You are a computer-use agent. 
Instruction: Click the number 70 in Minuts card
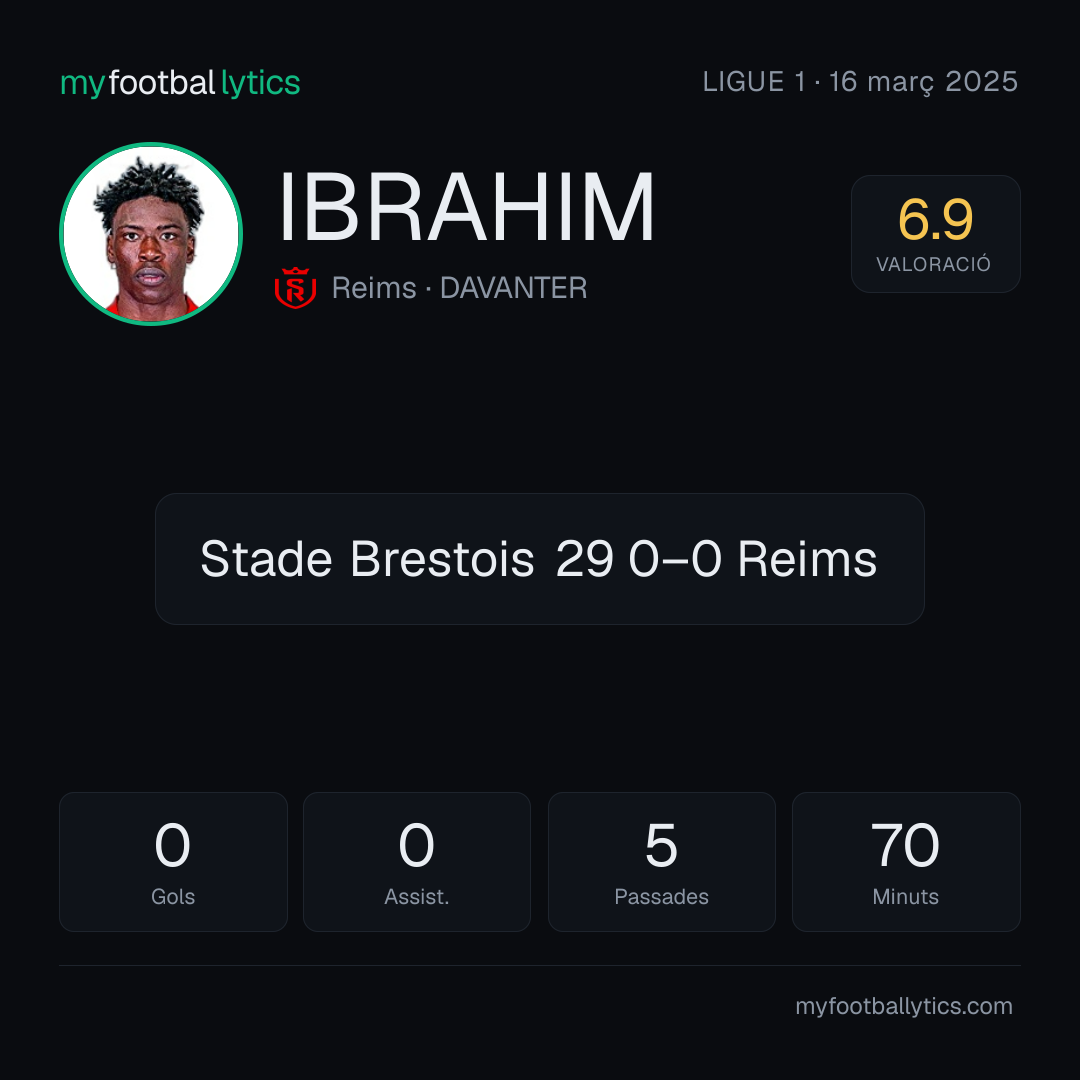(905, 845)
